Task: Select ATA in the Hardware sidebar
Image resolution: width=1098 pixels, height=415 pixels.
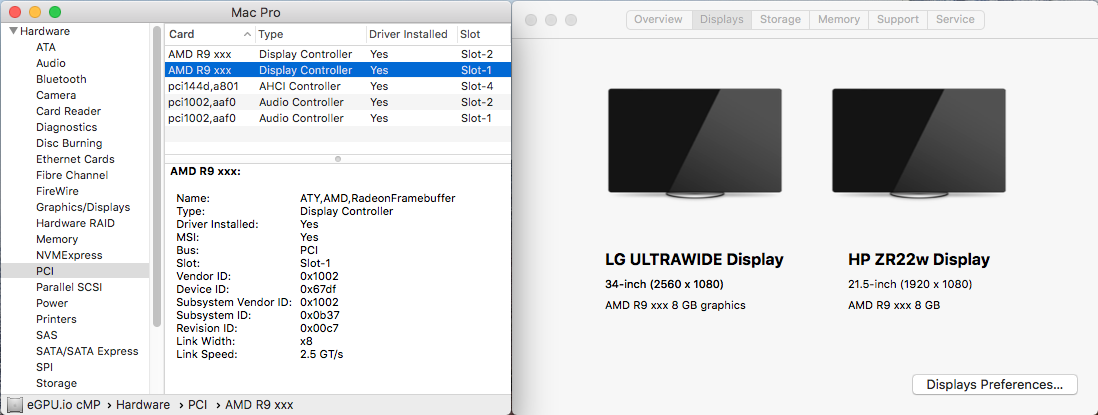Action: coord(46,48)
